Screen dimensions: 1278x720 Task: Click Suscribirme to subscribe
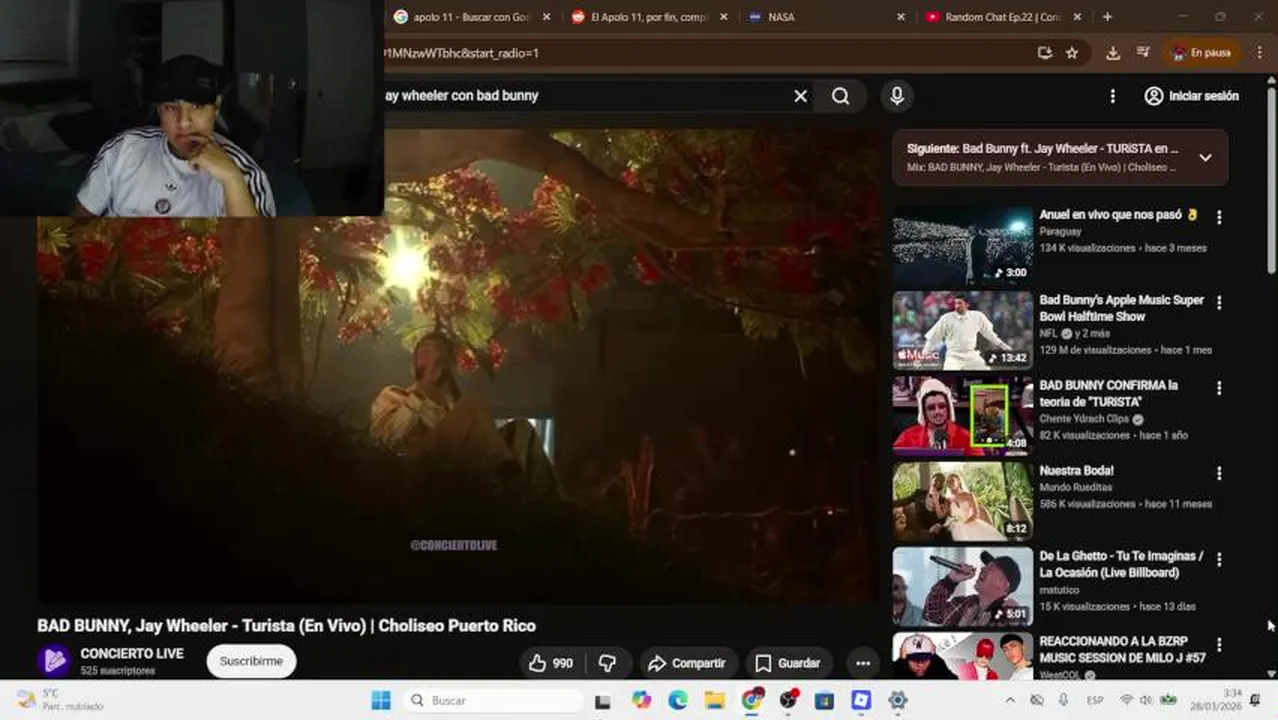tap(251, 661)
